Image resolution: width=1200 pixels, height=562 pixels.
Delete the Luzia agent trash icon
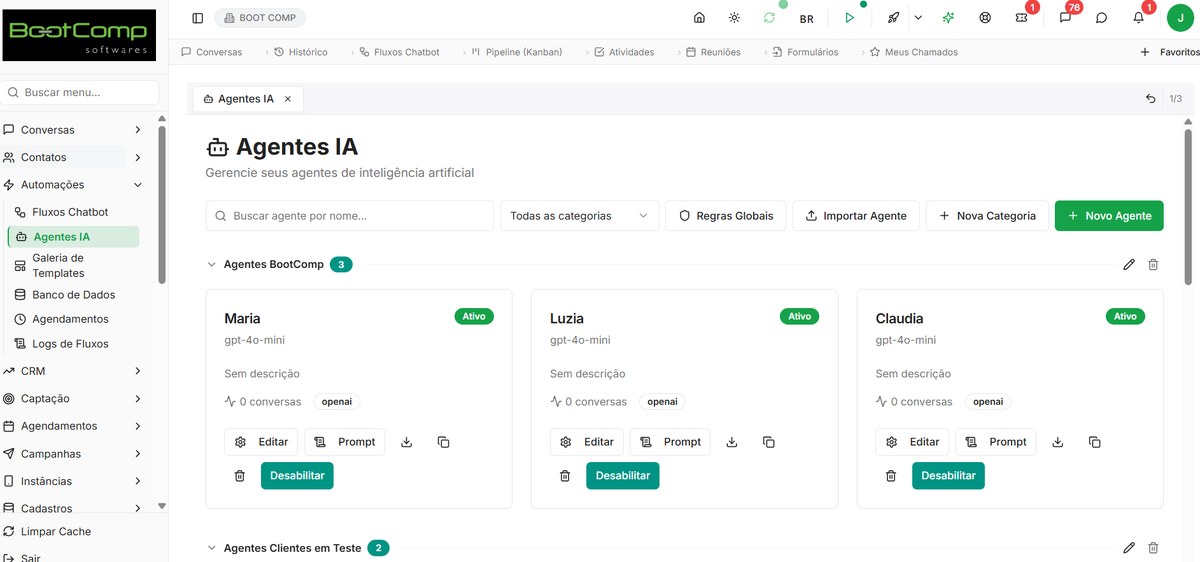[565, 476]
